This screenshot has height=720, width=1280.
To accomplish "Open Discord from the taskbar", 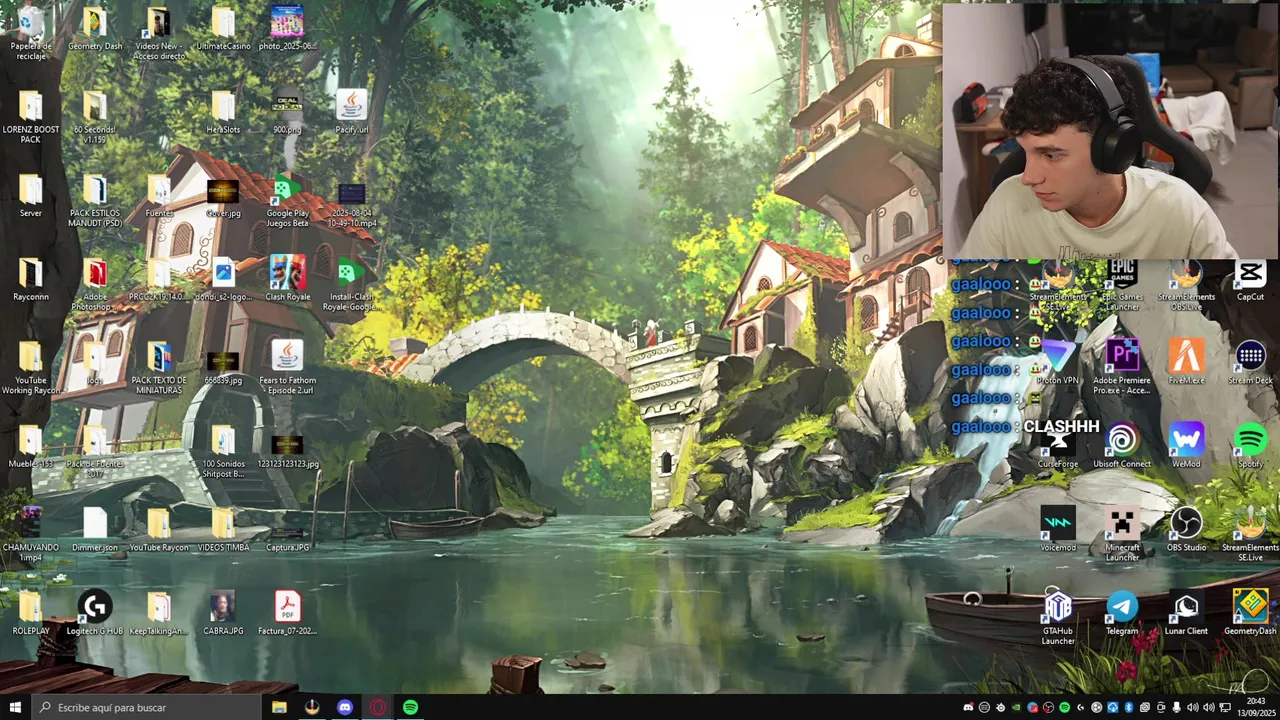I will coord(345,707).
